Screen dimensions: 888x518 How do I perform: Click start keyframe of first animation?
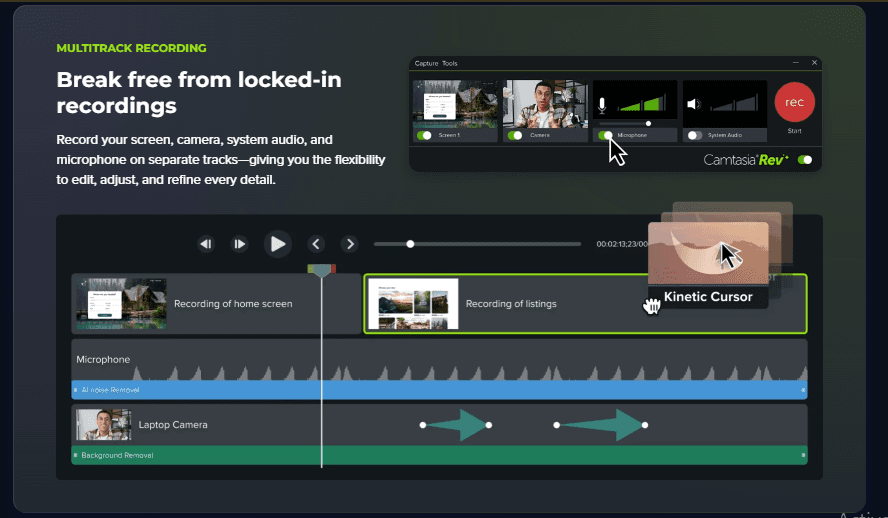point(422,425)
